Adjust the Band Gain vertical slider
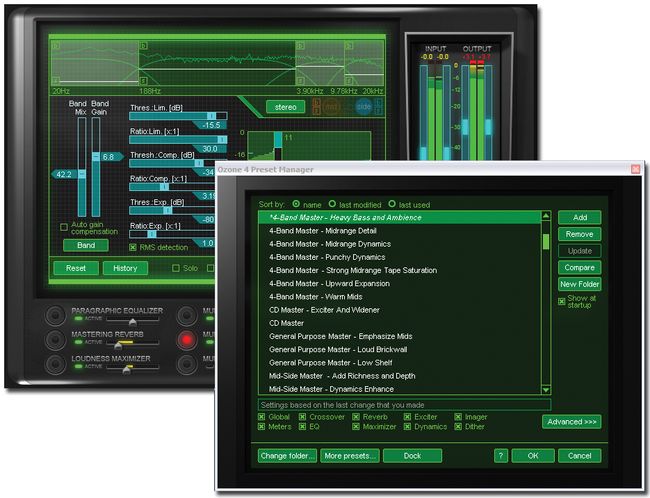 pyautogui.click(x=96, y=167)
